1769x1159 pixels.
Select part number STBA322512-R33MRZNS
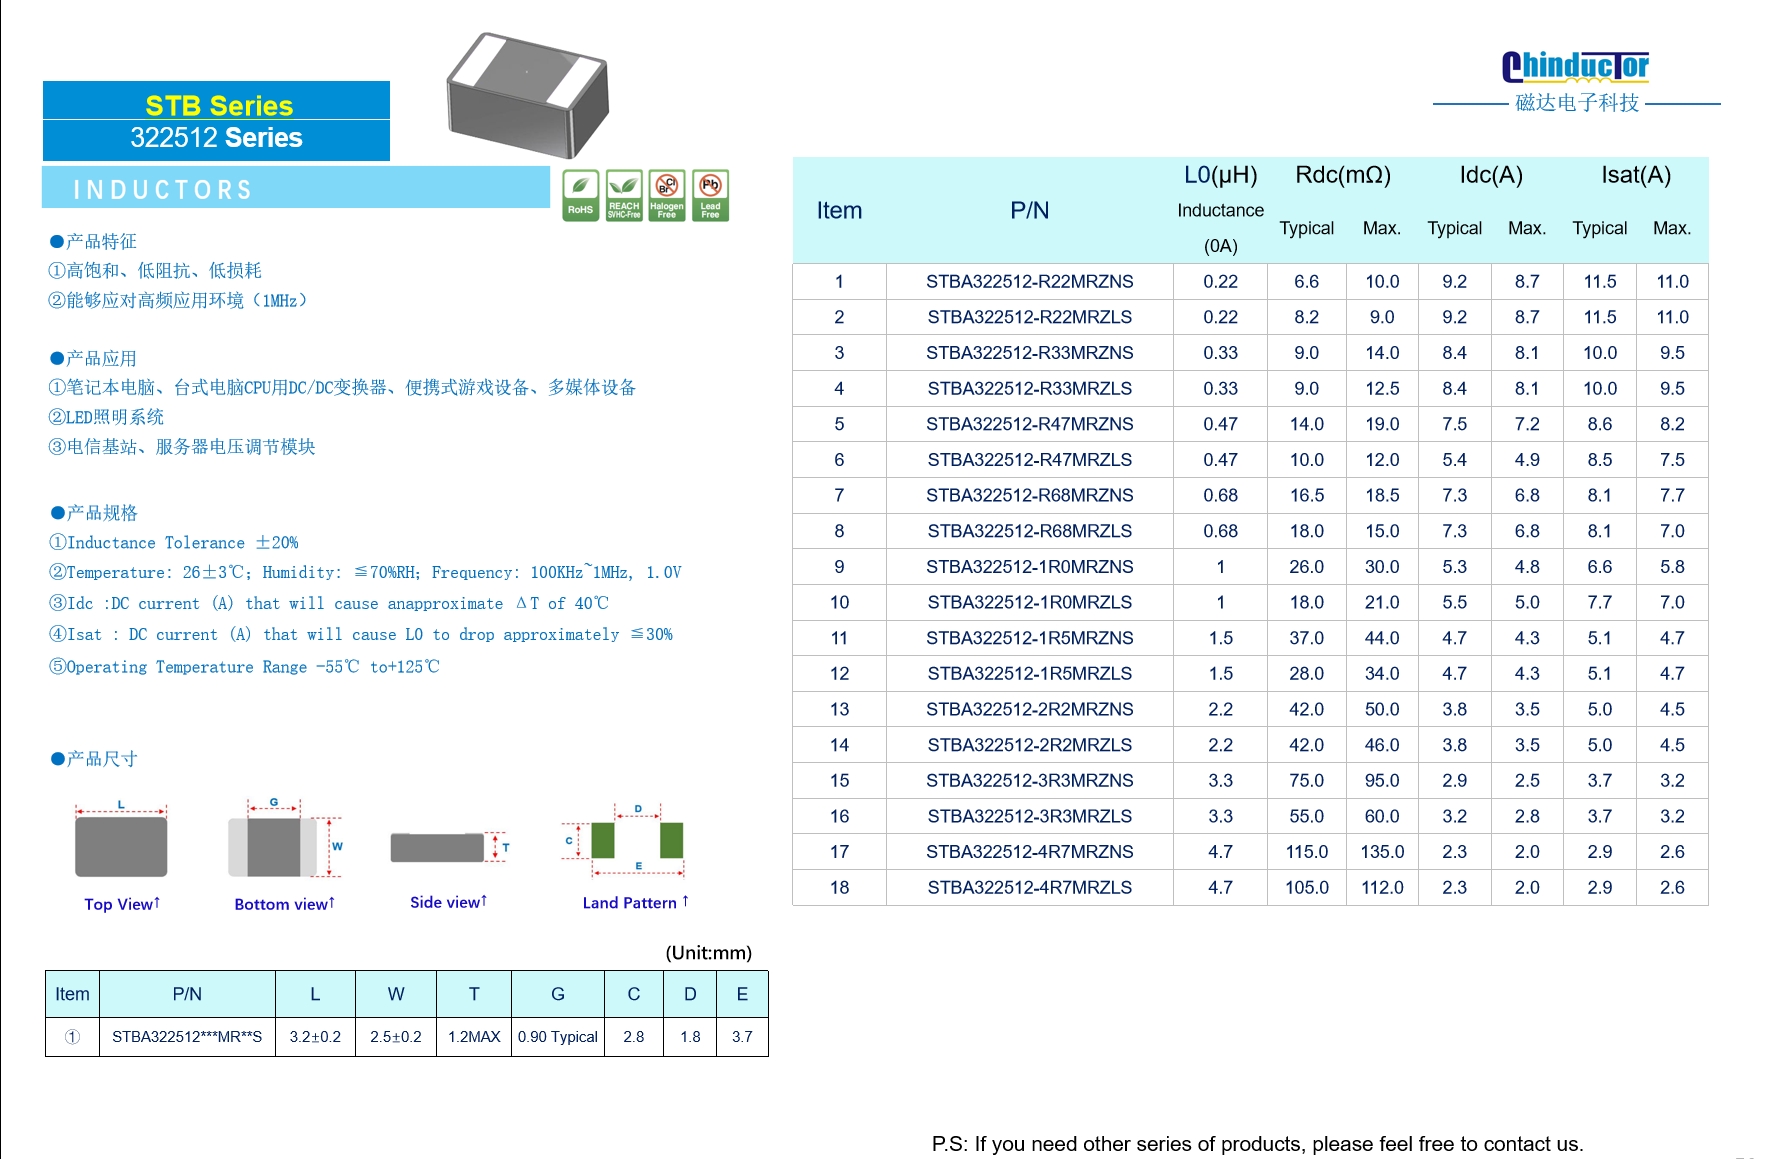click(1029, 353)
